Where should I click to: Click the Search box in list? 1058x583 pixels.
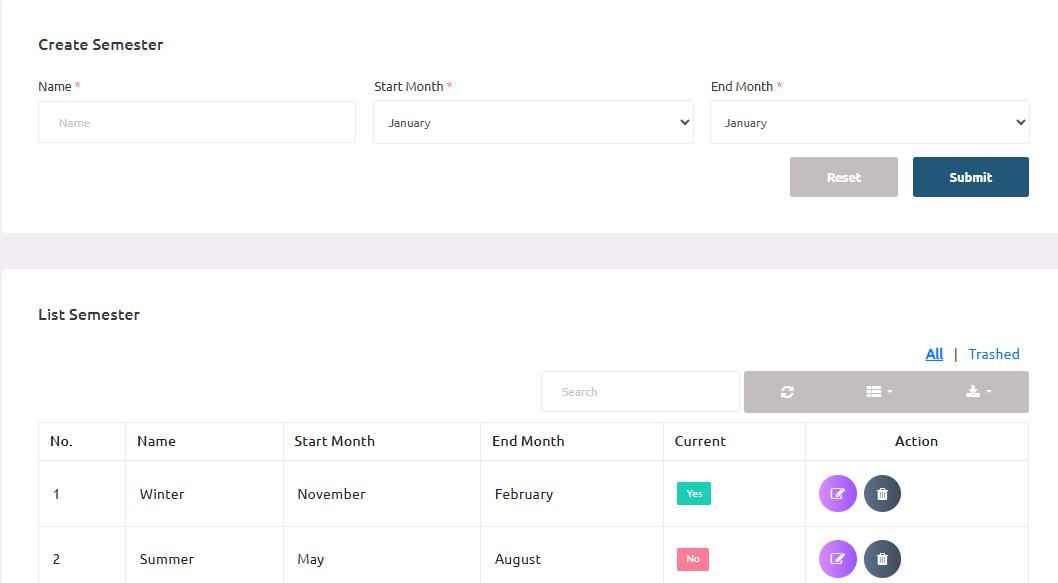pyautogui.click(x=640, y=392)
